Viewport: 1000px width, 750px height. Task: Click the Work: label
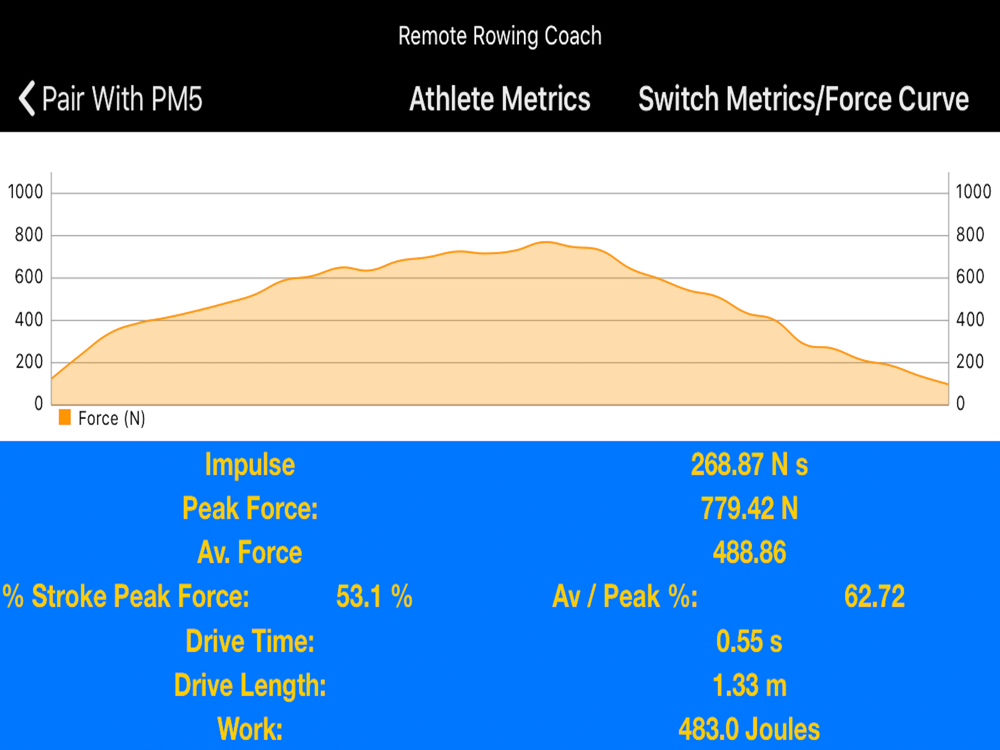[250, 729]
